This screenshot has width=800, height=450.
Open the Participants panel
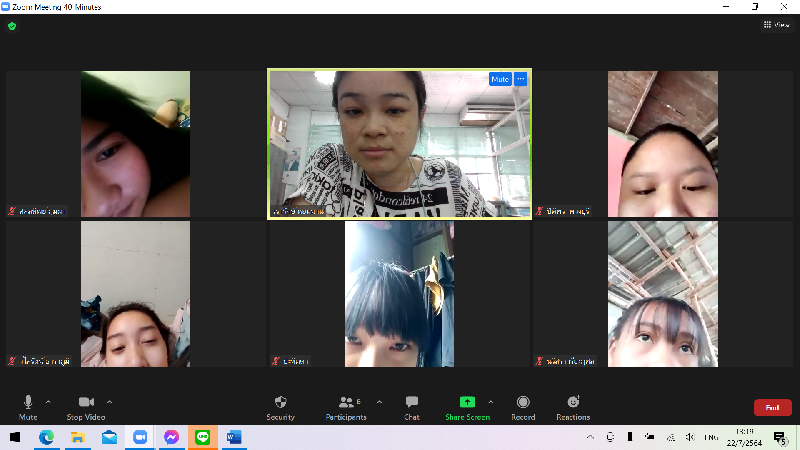346,402
